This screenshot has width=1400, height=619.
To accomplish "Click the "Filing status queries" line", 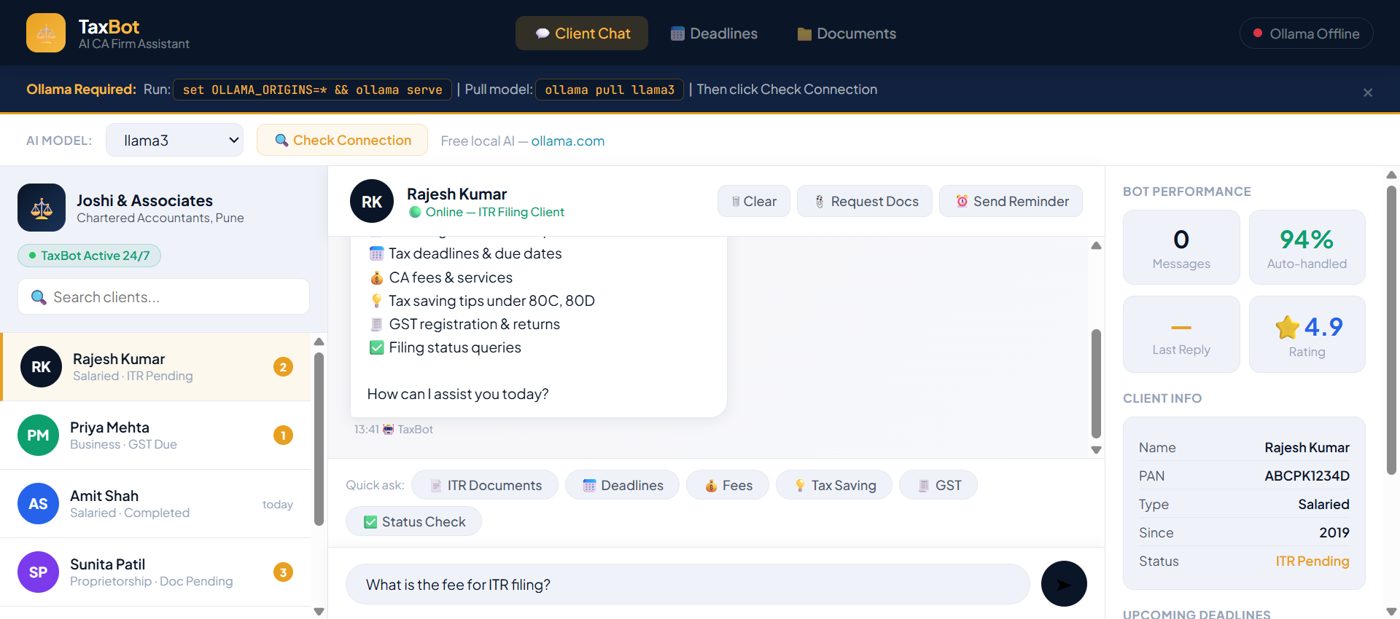I will tap(444, 348).
